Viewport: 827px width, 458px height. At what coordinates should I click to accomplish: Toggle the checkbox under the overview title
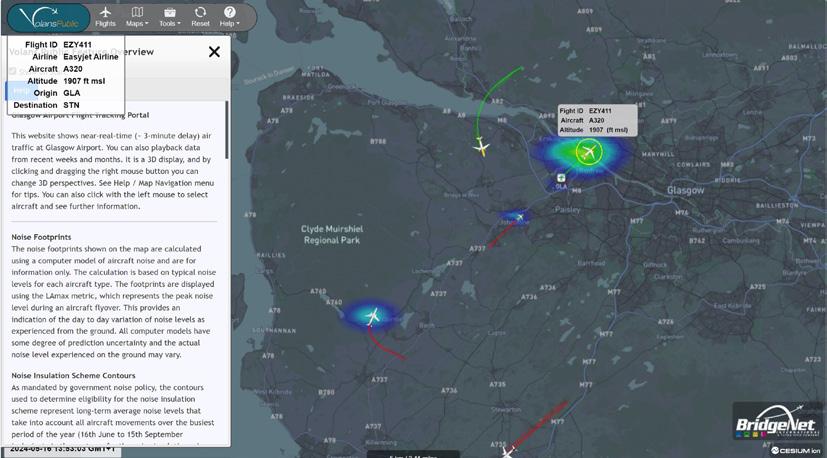(x=13, y=71)
